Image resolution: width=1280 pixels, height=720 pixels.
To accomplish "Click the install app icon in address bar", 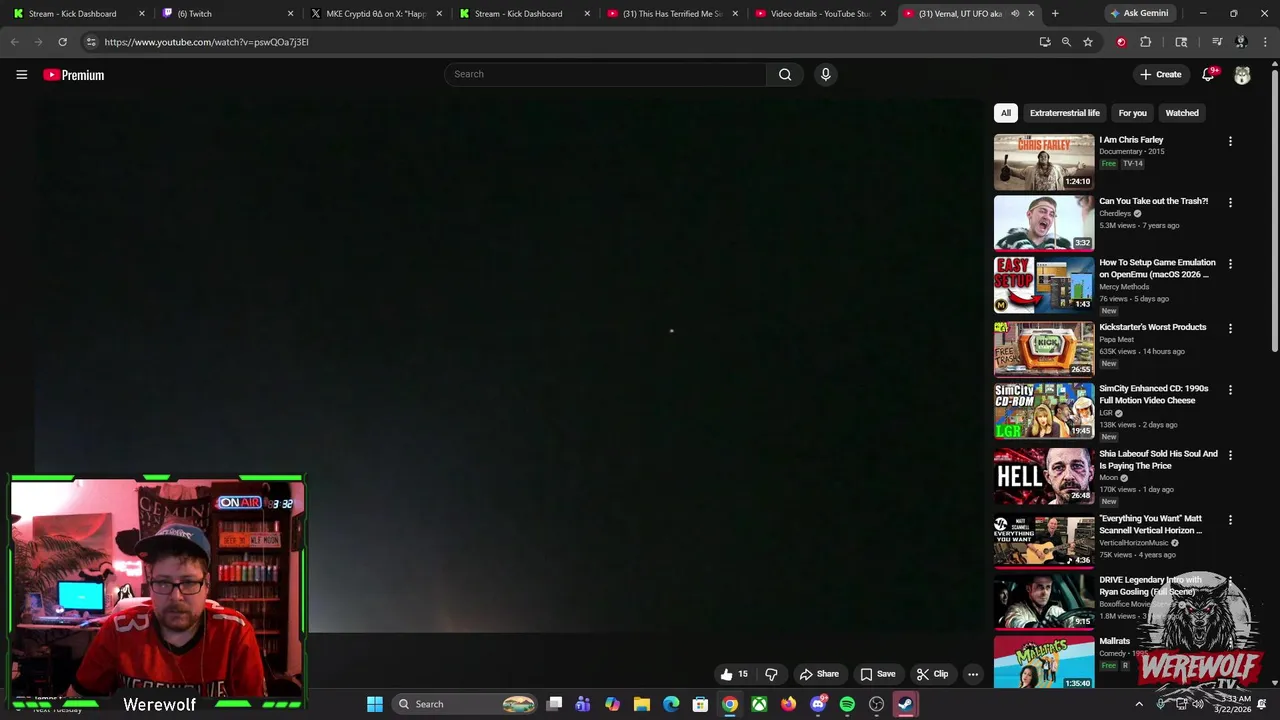I will pos(1045,42).
